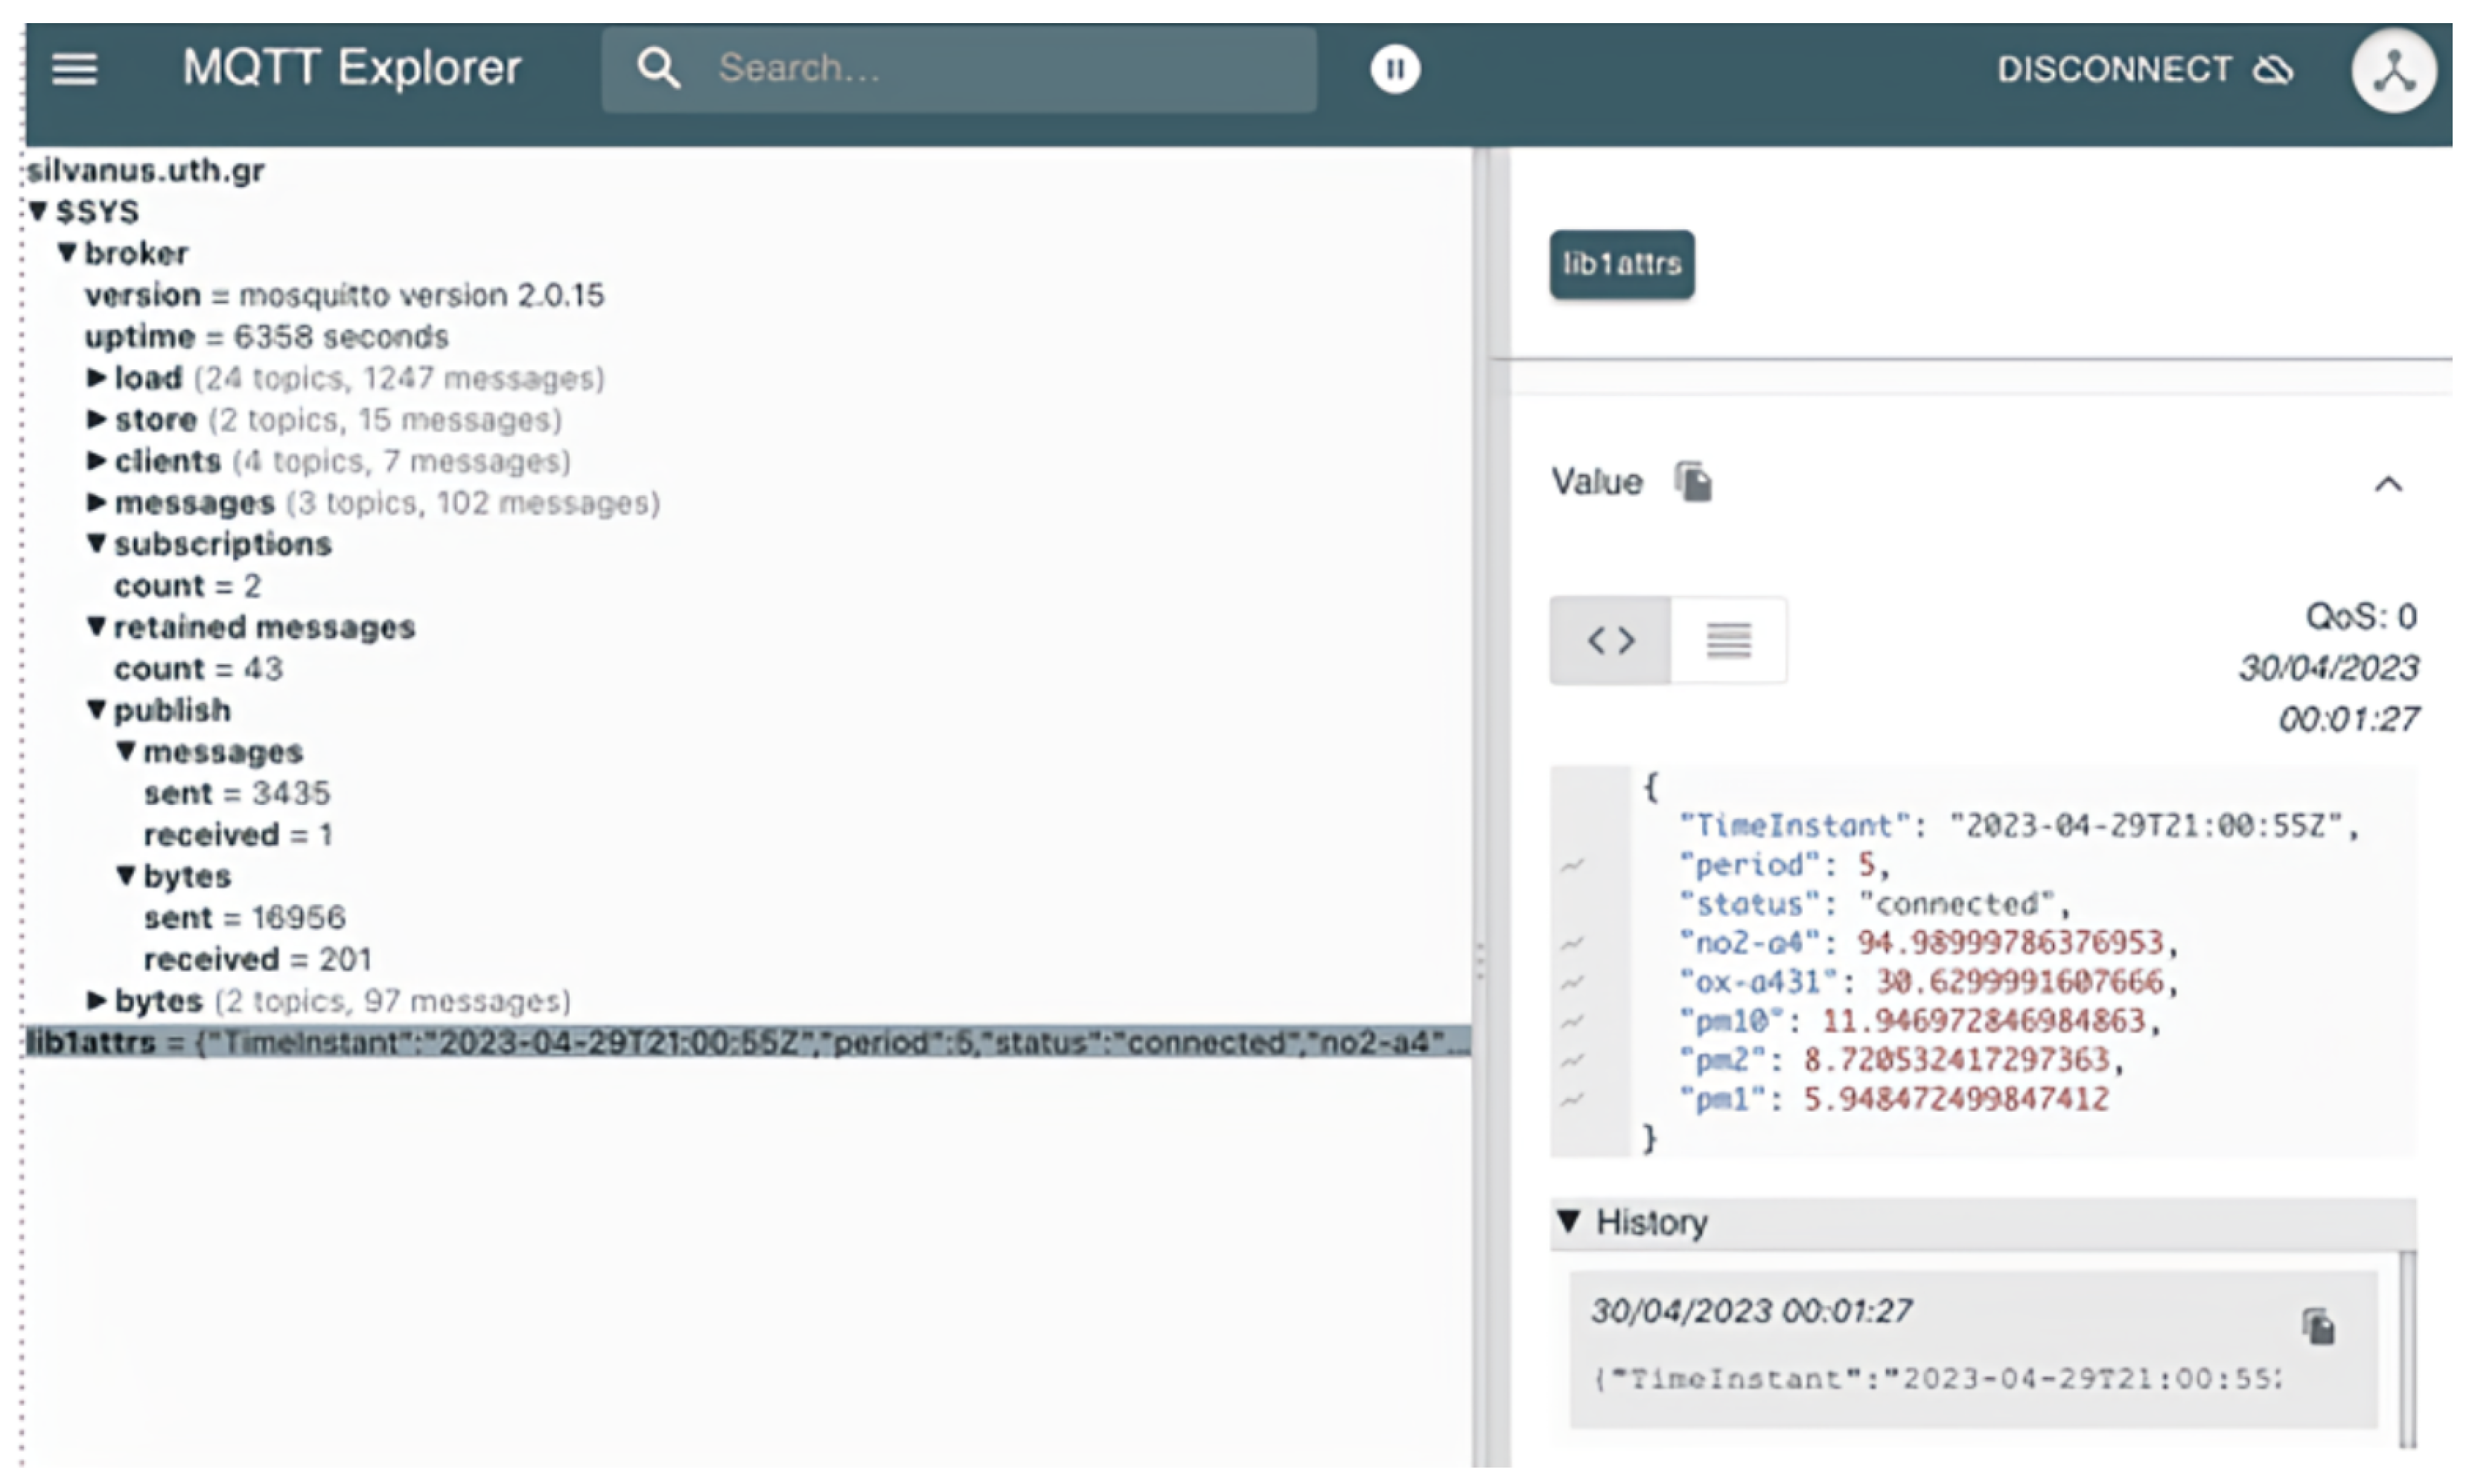Select subscriptions count = 2 row

[x=188, y=585]
